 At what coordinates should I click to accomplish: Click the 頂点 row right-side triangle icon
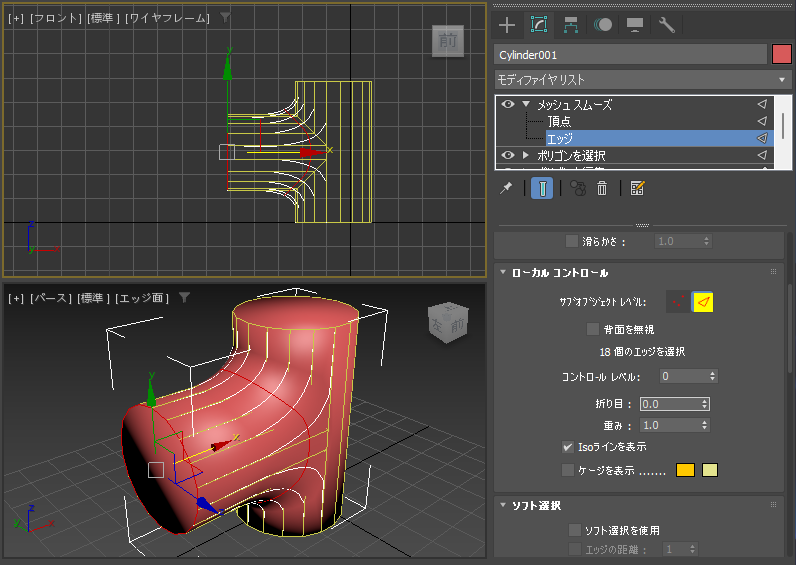(762, 121)
